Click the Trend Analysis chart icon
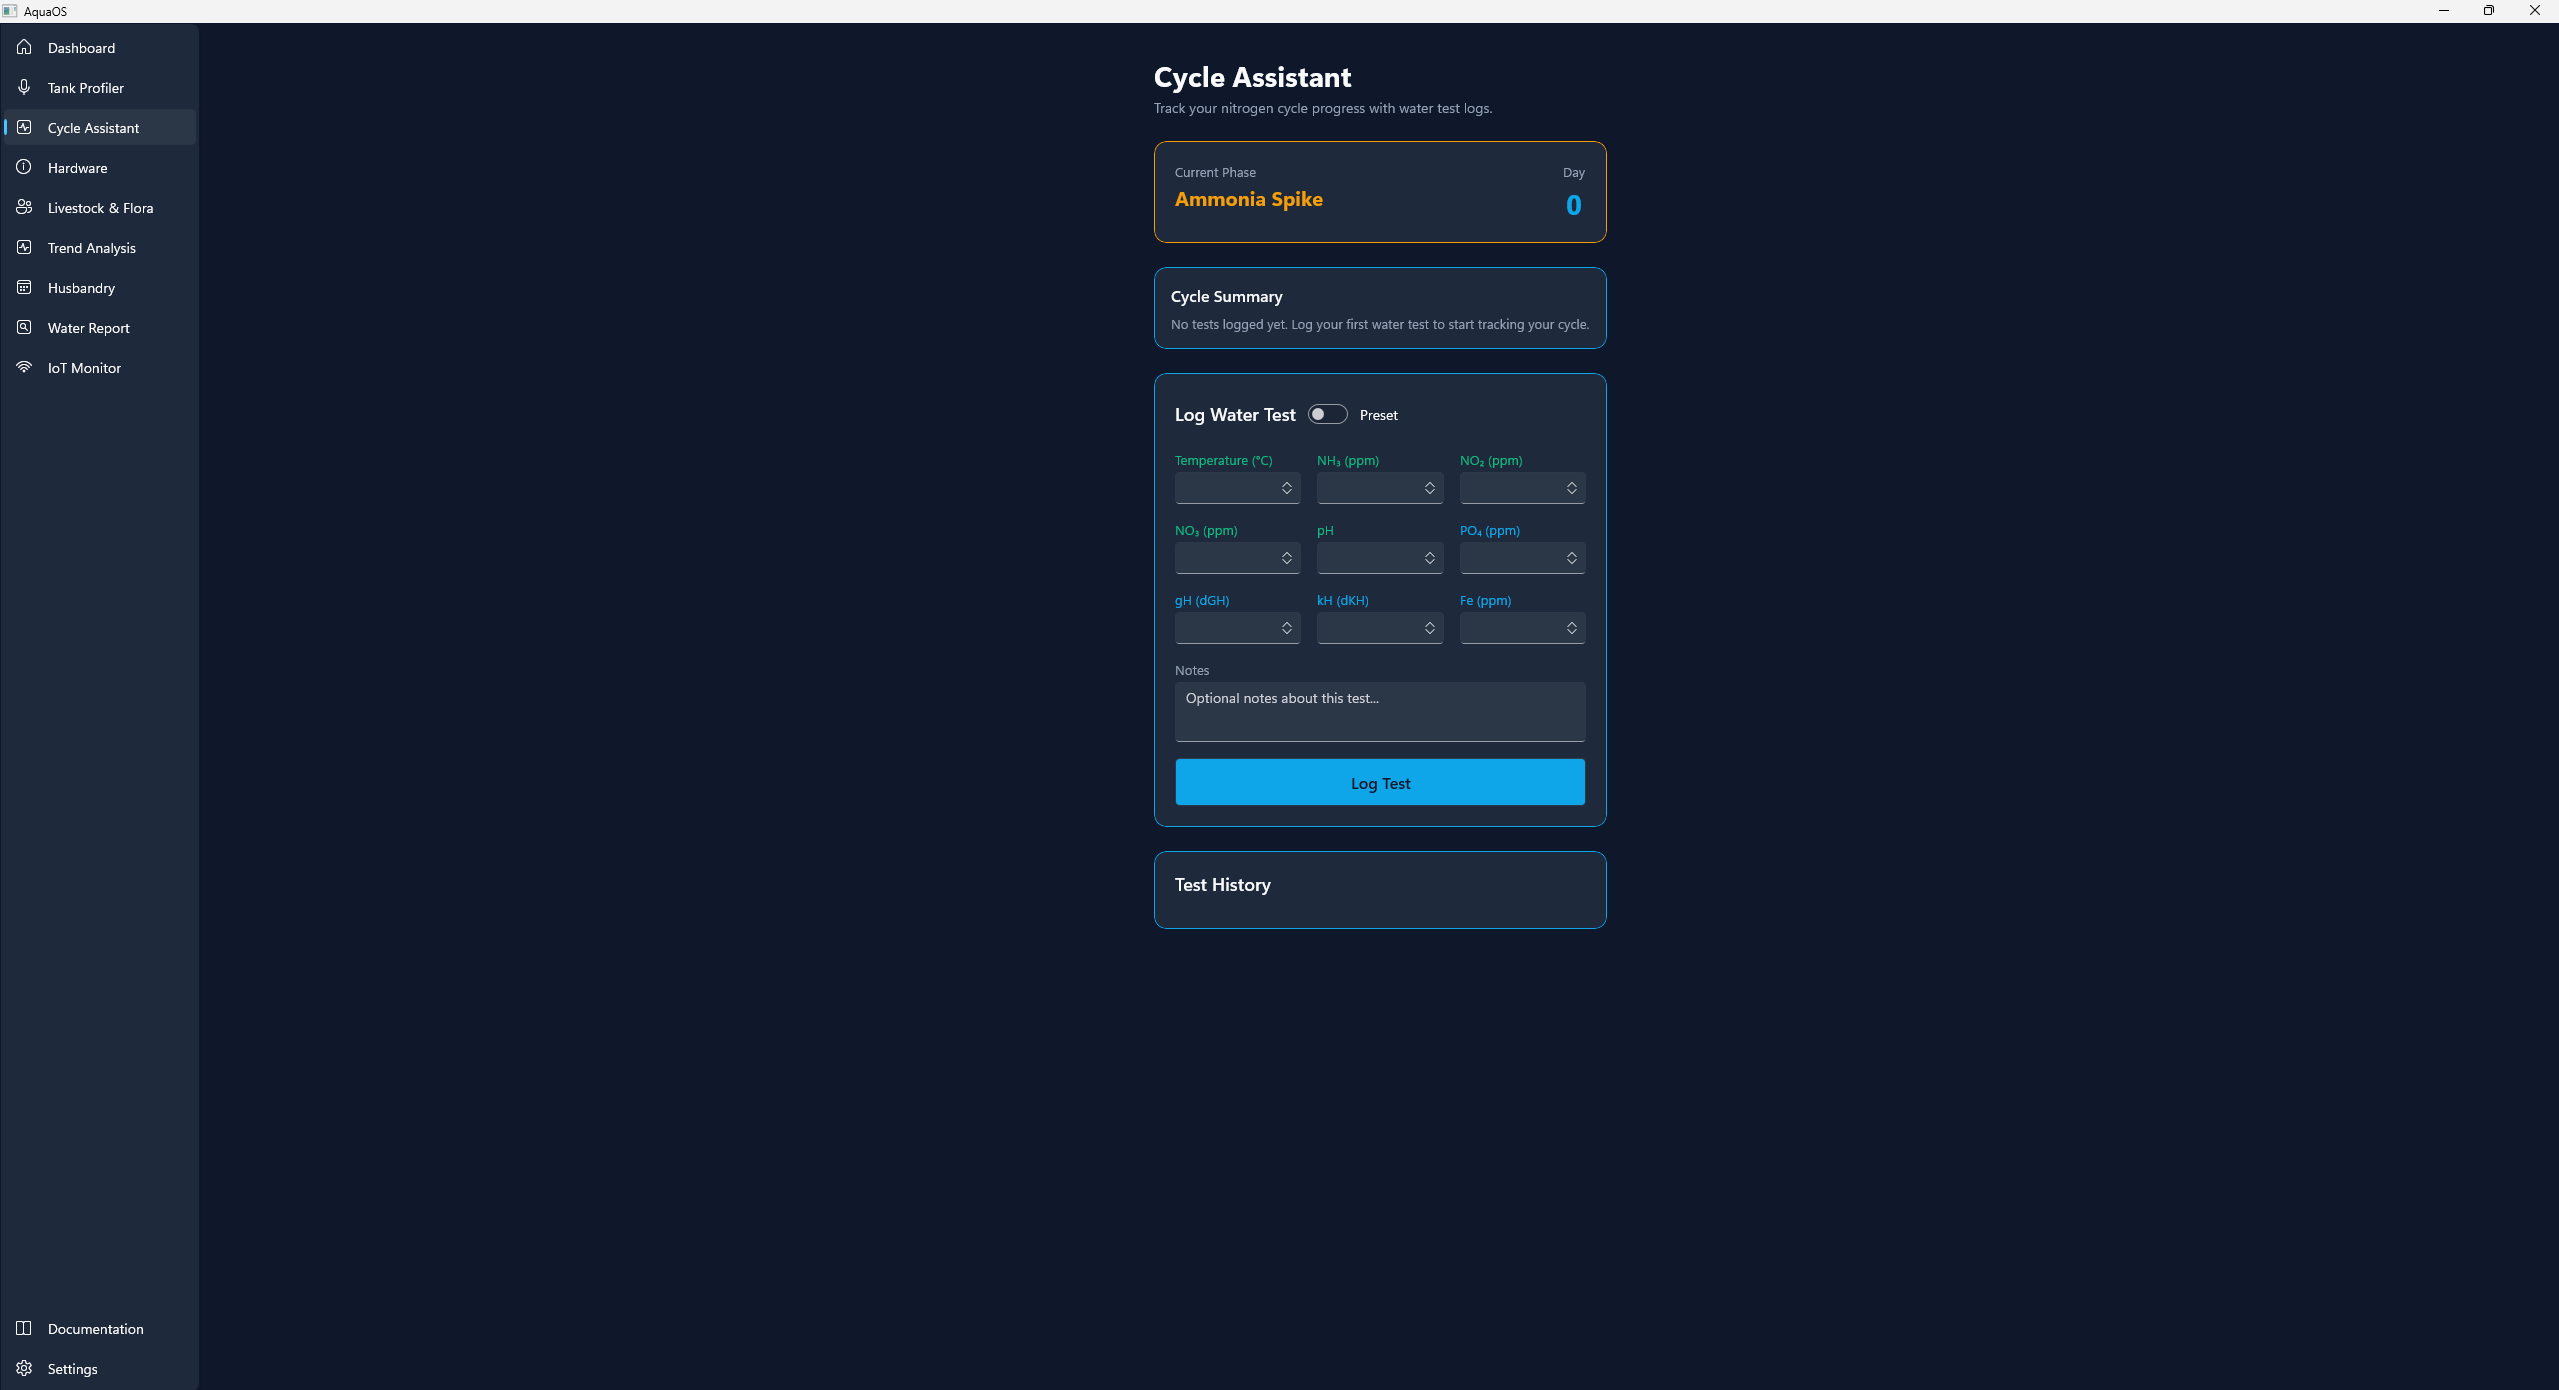 [24, 247]
